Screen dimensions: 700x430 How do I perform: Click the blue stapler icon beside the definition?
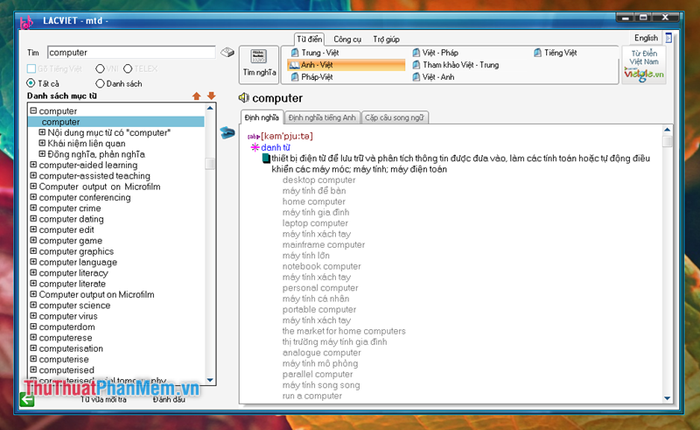tap(227, 132)
